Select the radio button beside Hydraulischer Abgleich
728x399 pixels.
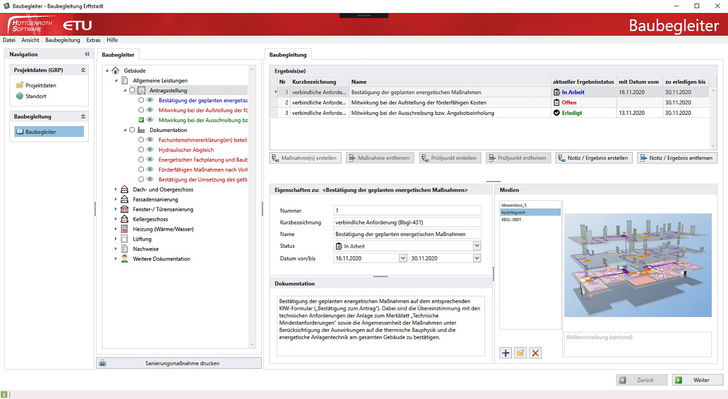coord(141,150)
